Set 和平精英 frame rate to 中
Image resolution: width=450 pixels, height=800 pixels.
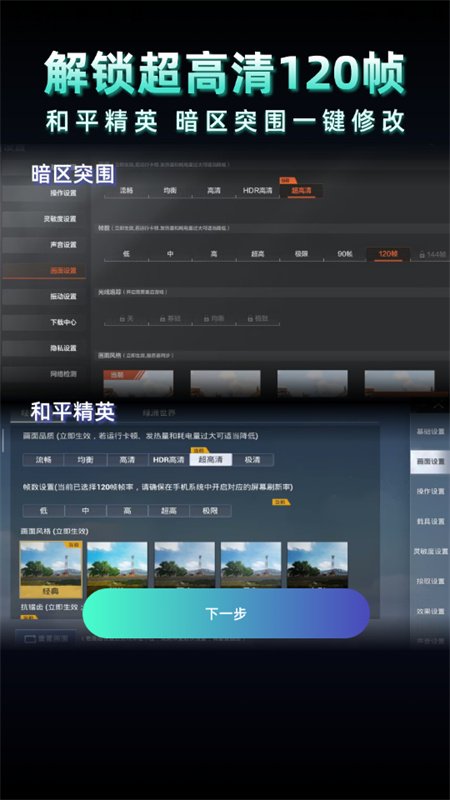click(85, 511)
